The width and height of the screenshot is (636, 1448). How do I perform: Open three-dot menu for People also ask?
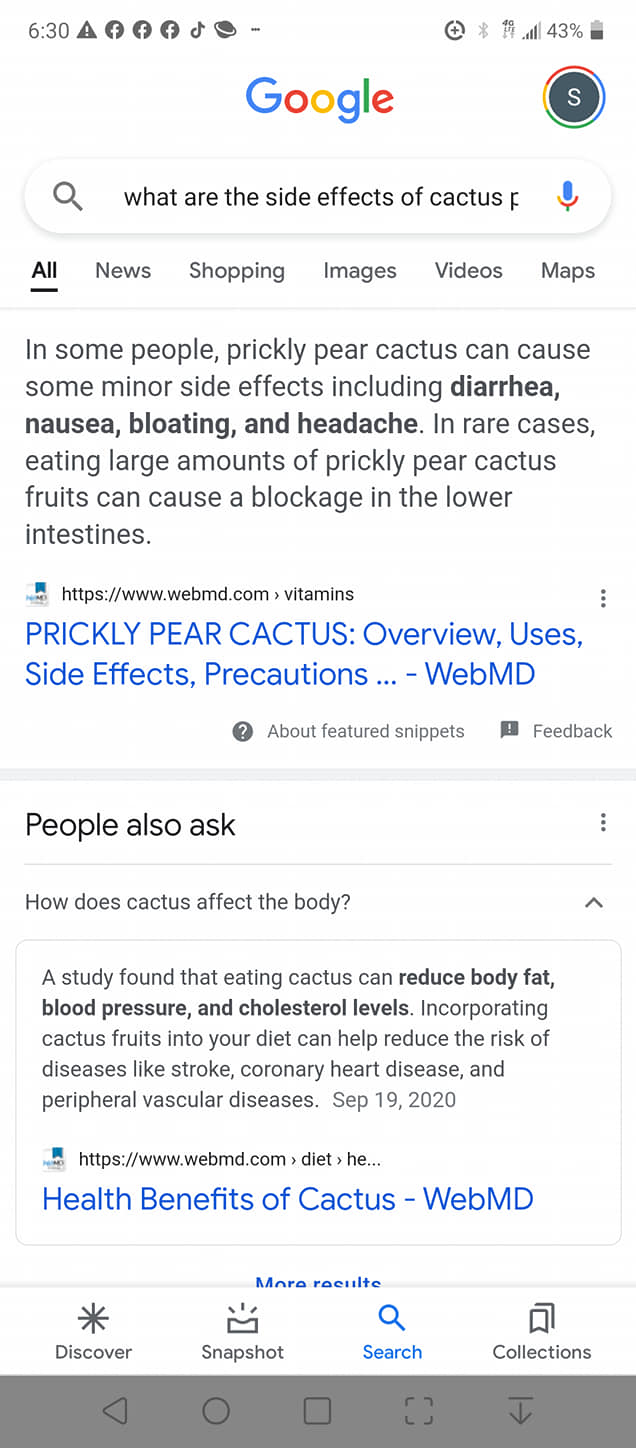[x=602, y=823]
